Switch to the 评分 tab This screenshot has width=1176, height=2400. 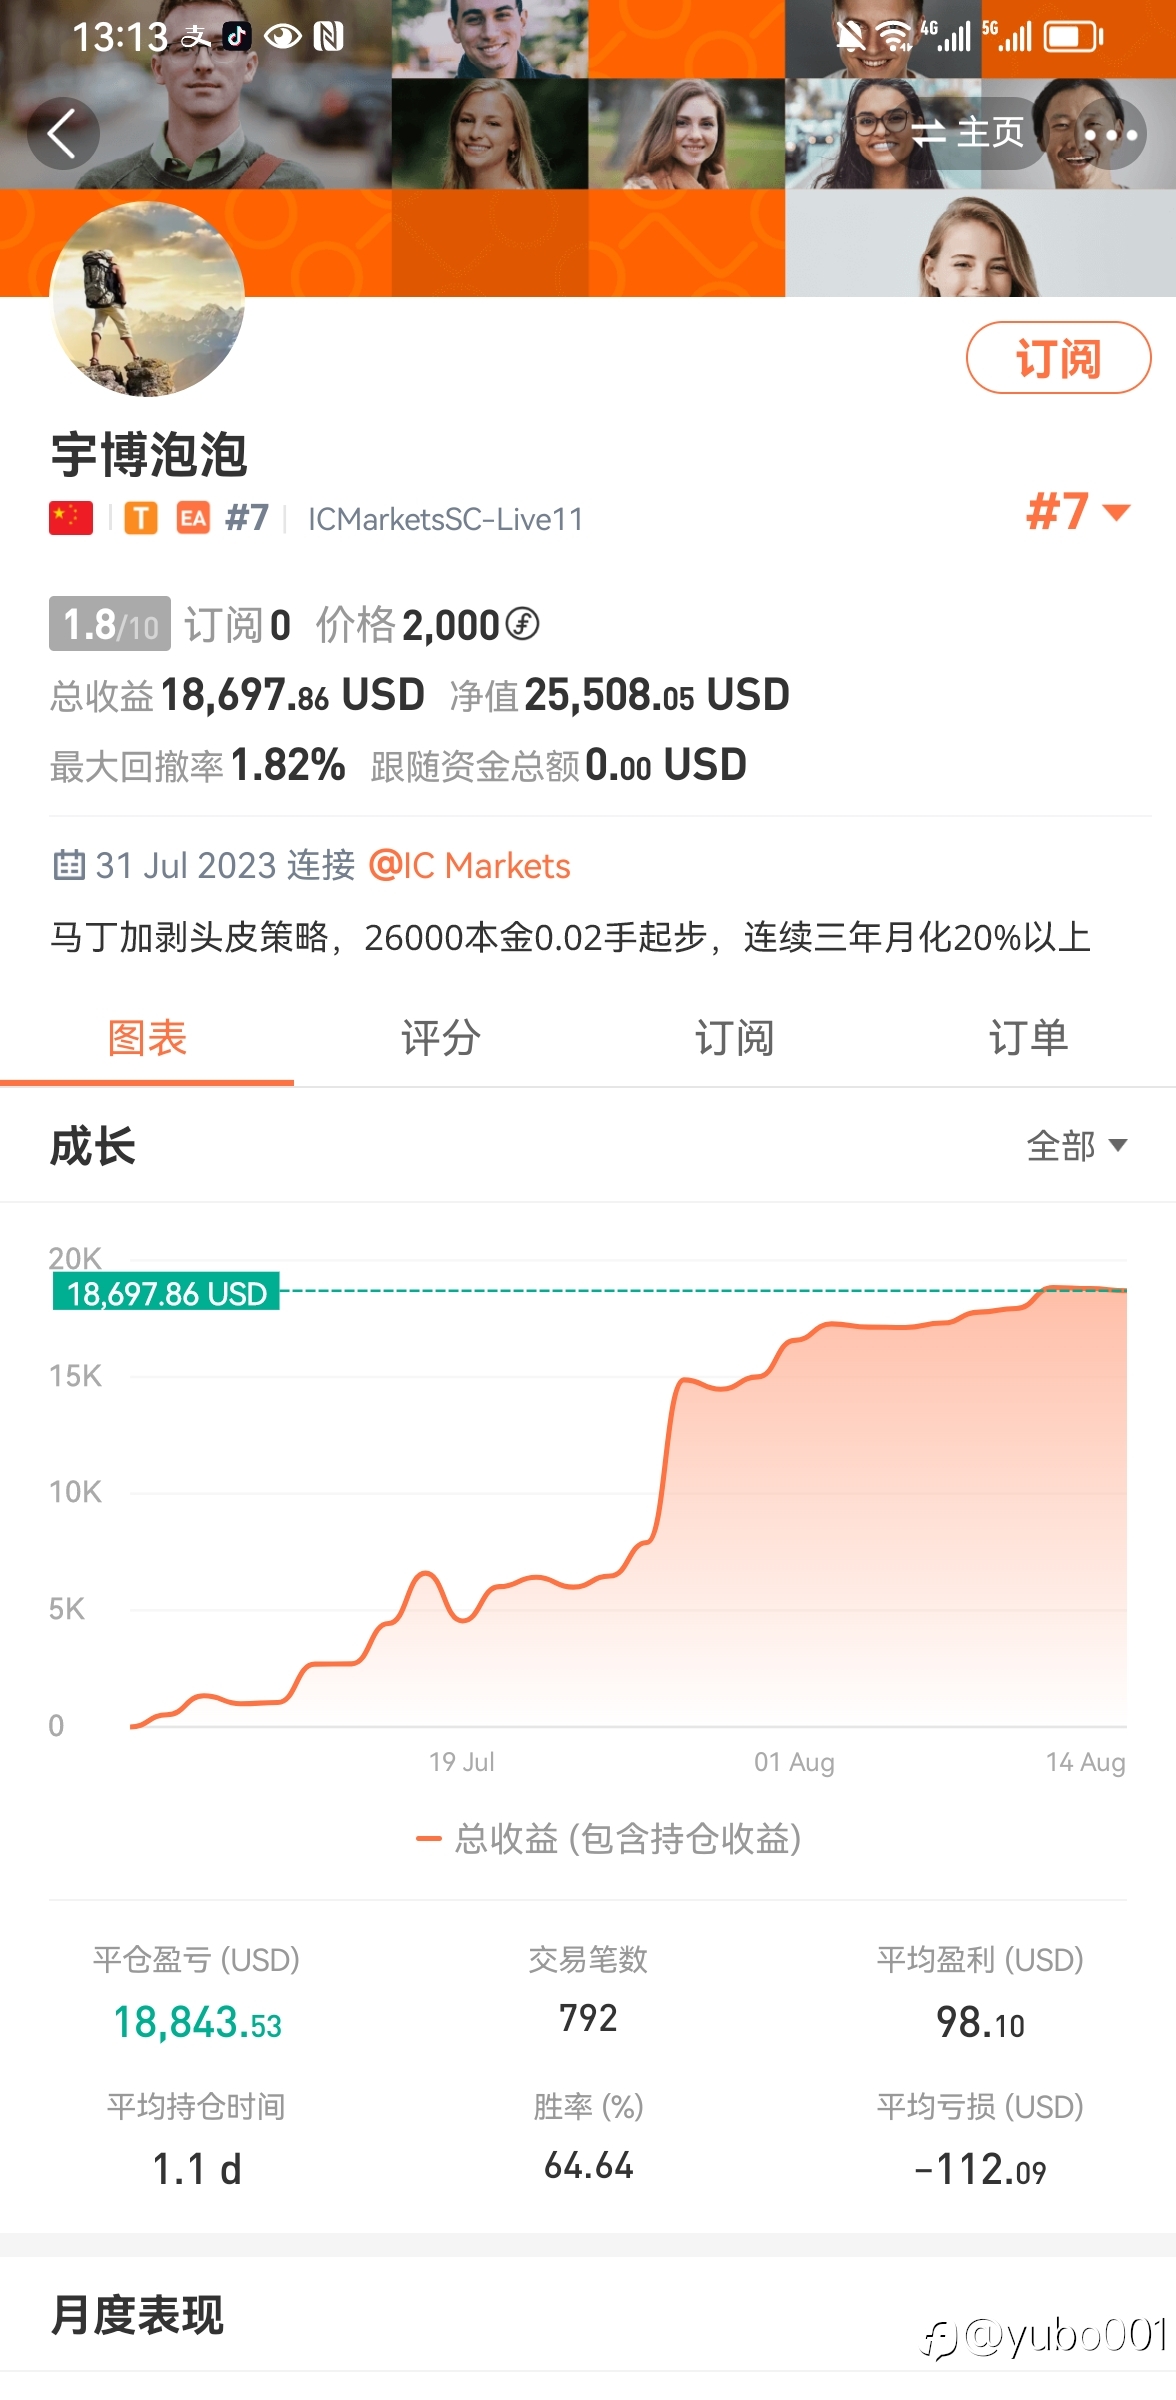[x=441, y=1038]
